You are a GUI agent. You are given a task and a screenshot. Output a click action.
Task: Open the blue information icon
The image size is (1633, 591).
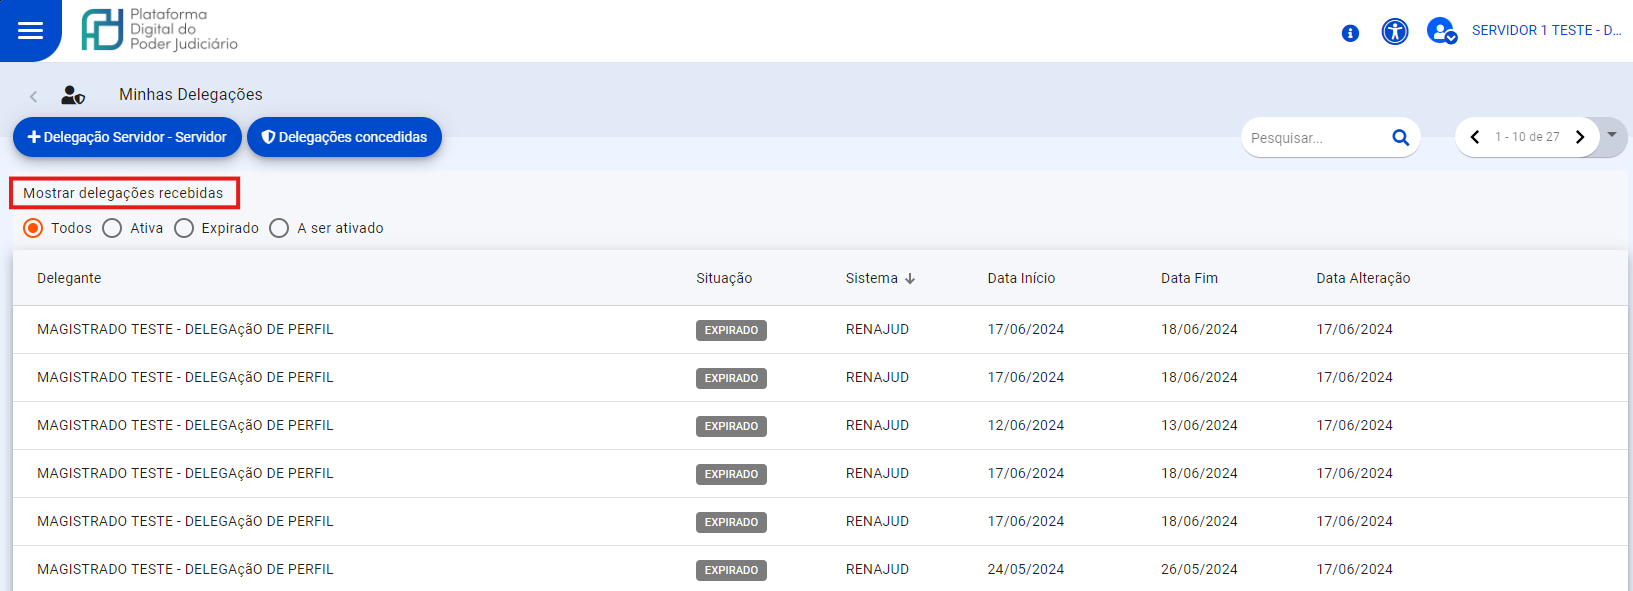point(1350,33)
